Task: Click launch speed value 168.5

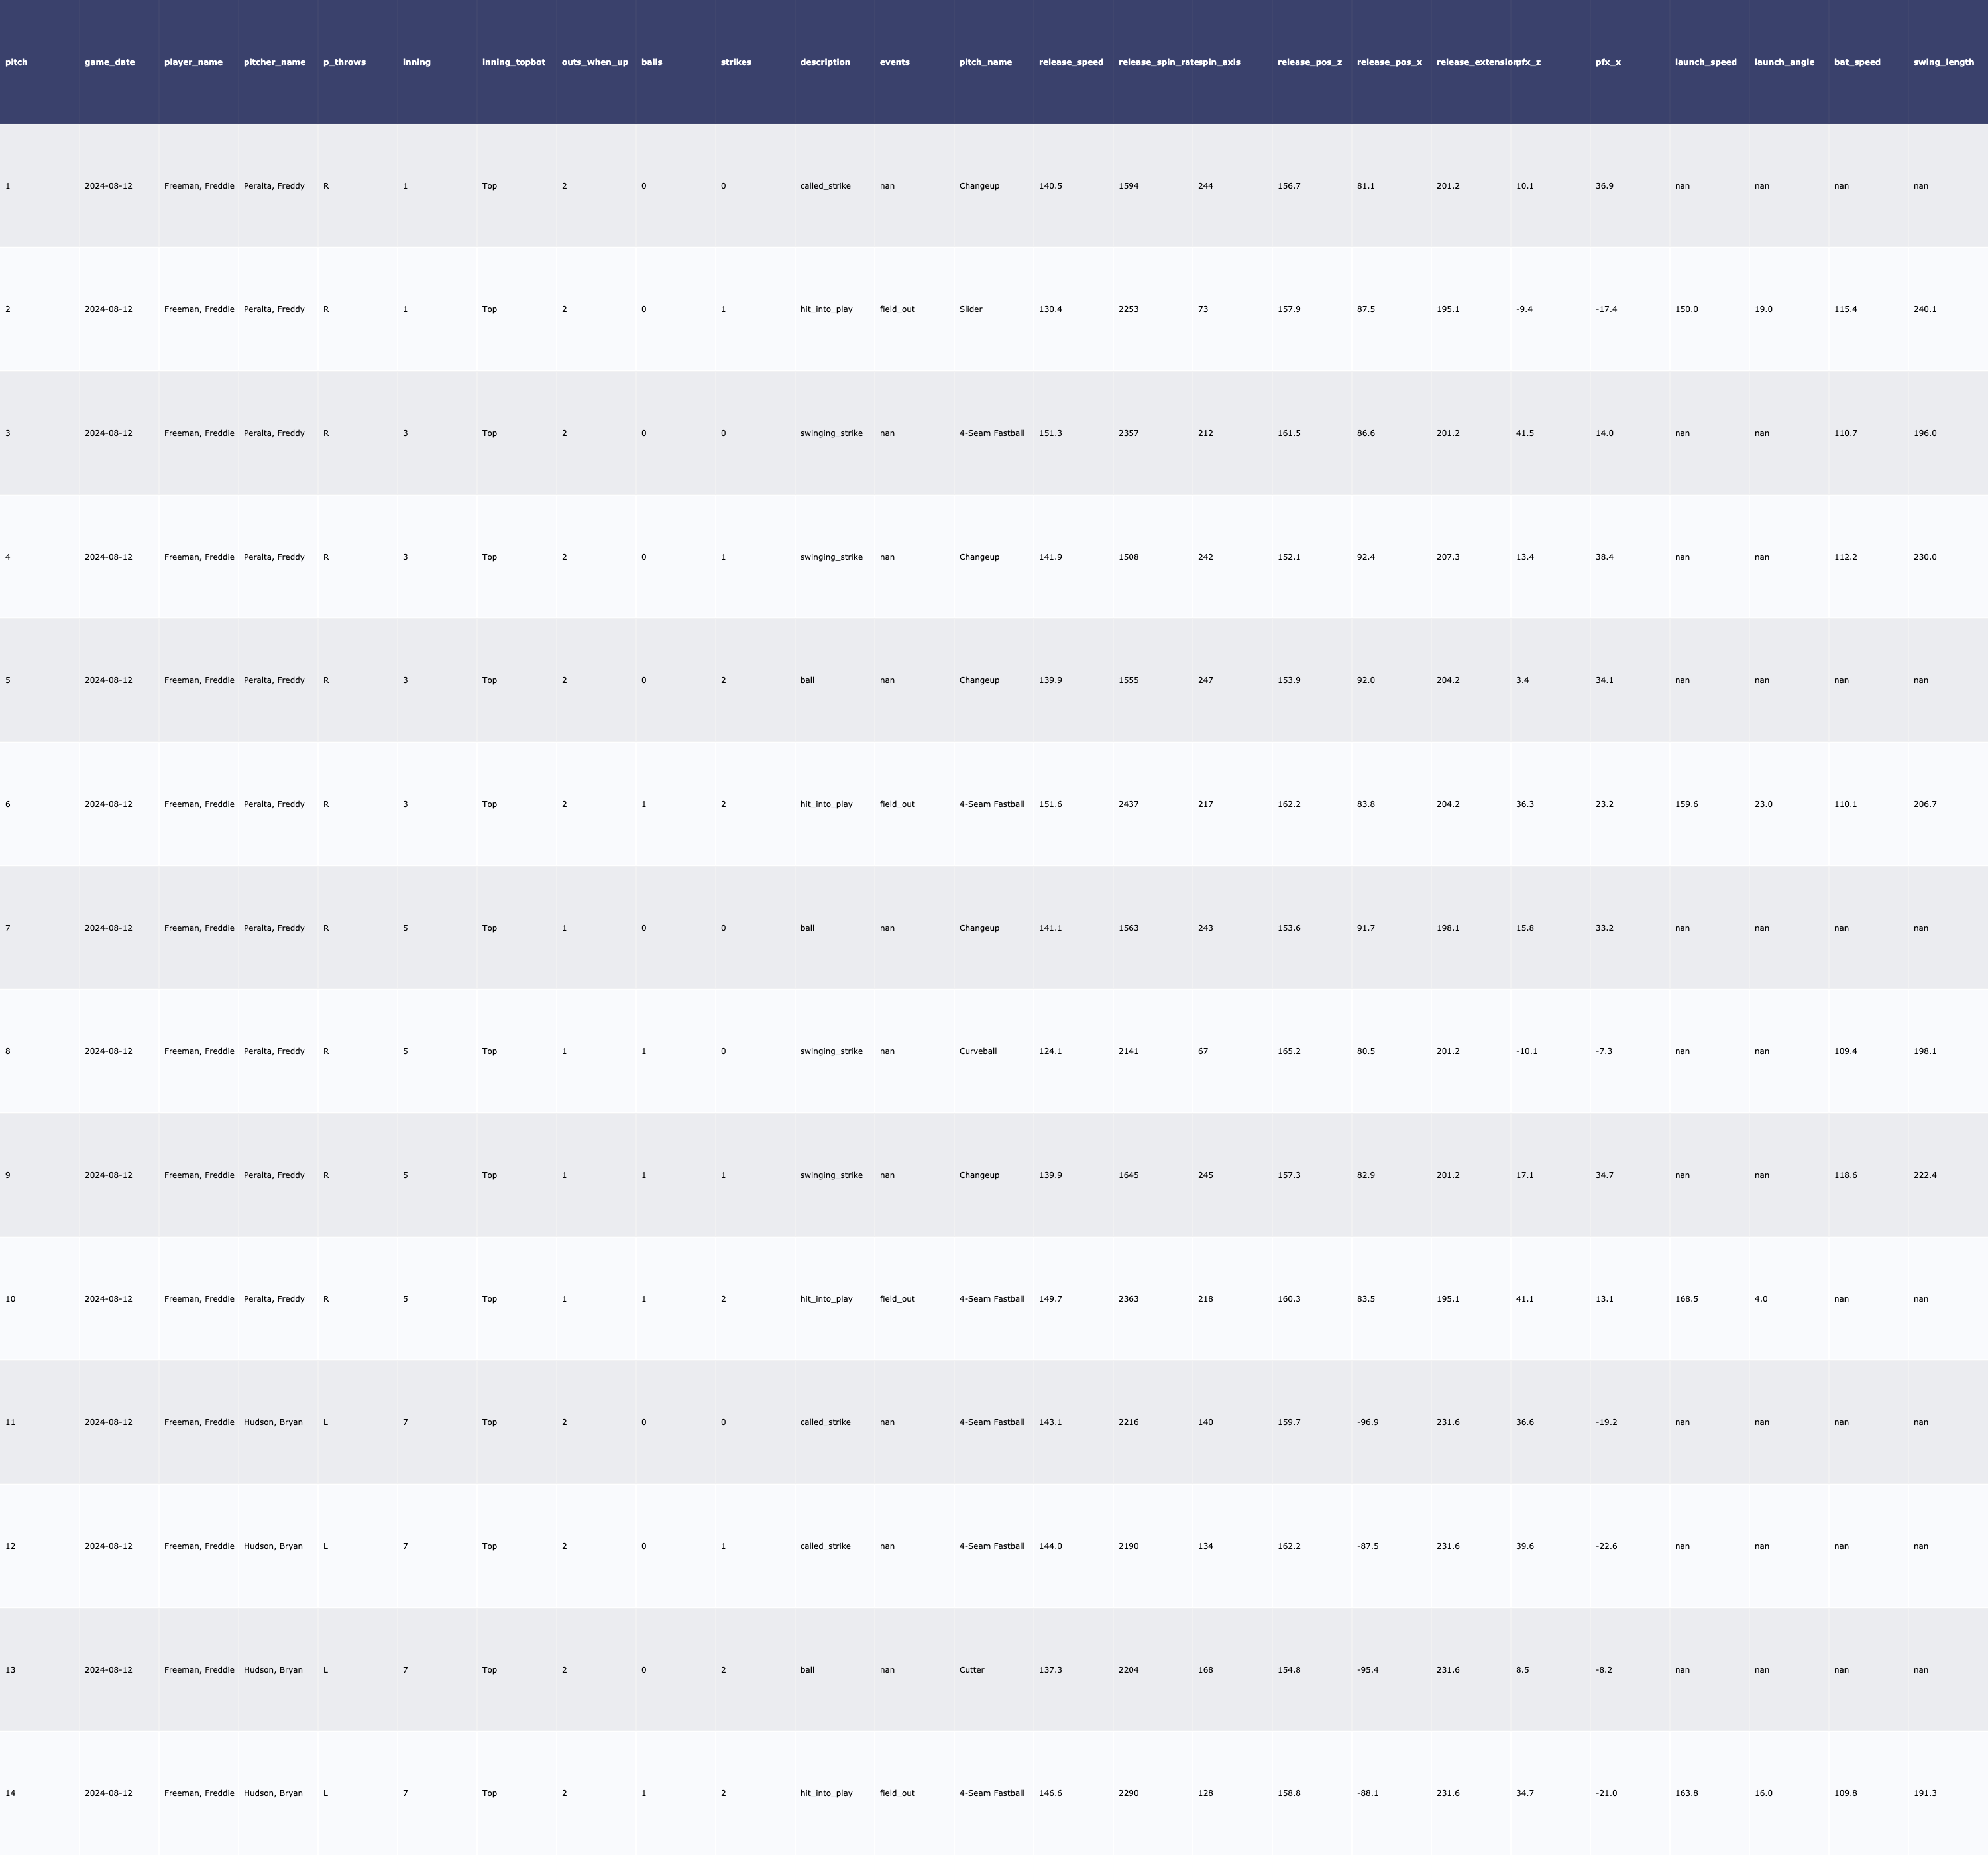Action: coord(1686,1299)
